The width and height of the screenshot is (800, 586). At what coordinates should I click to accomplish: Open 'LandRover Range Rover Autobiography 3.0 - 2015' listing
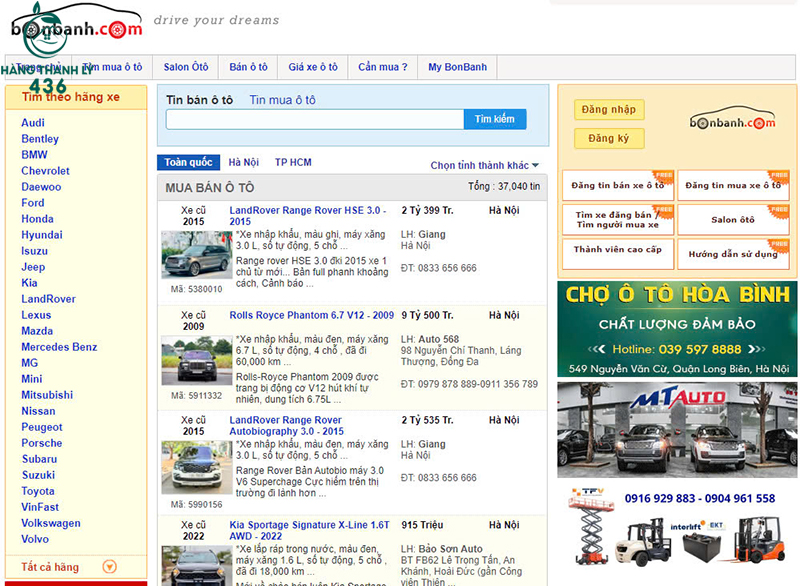[x=286, y=425]
